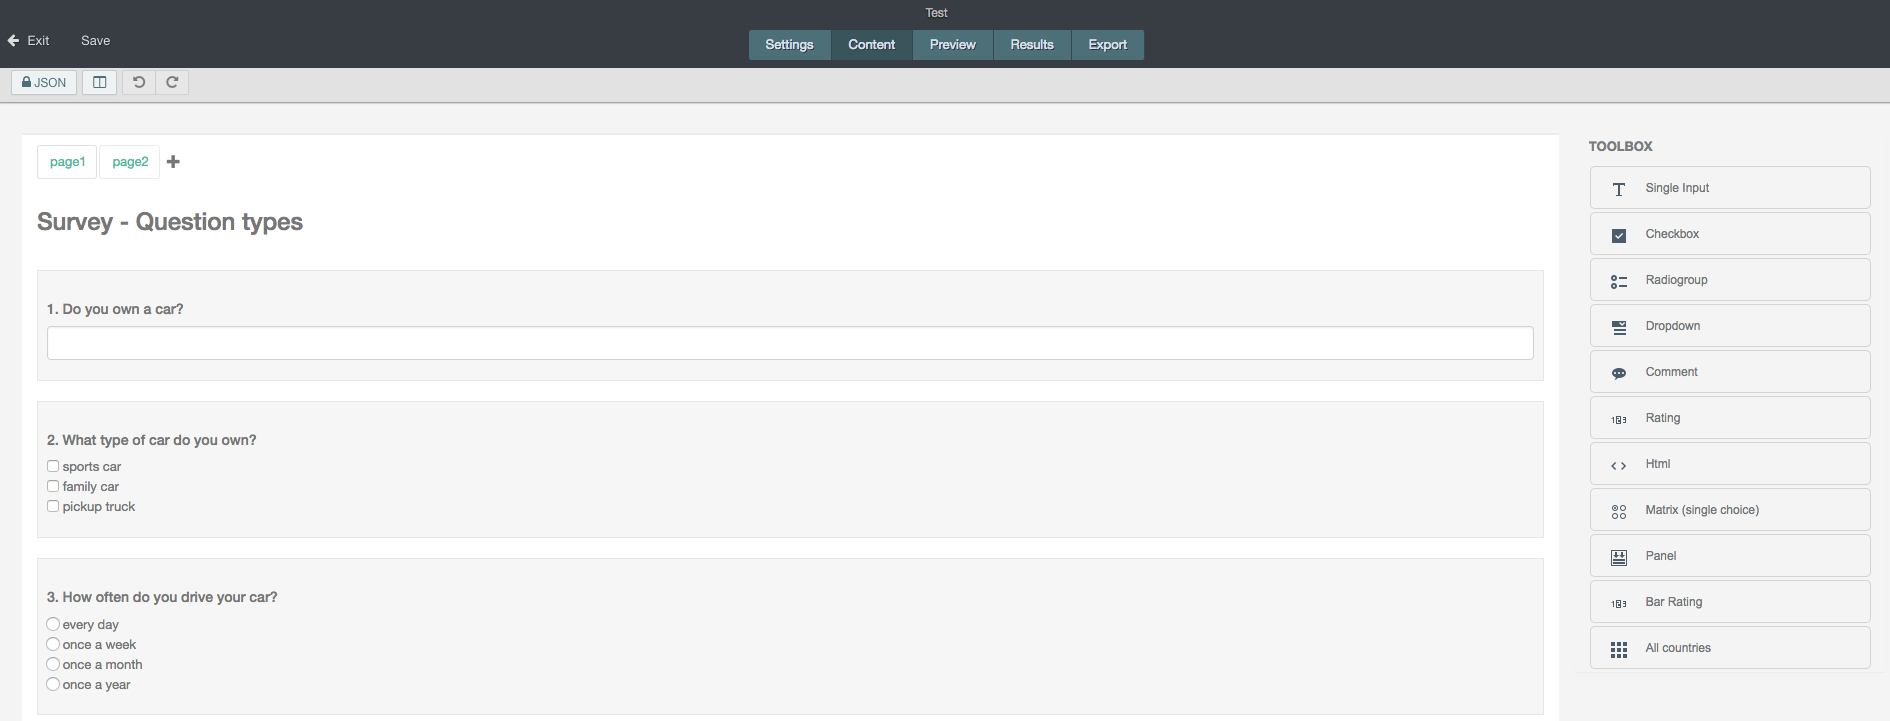1890x721 pixels.
Task: Select the every day radio button
Action: (x=53, y=624)
